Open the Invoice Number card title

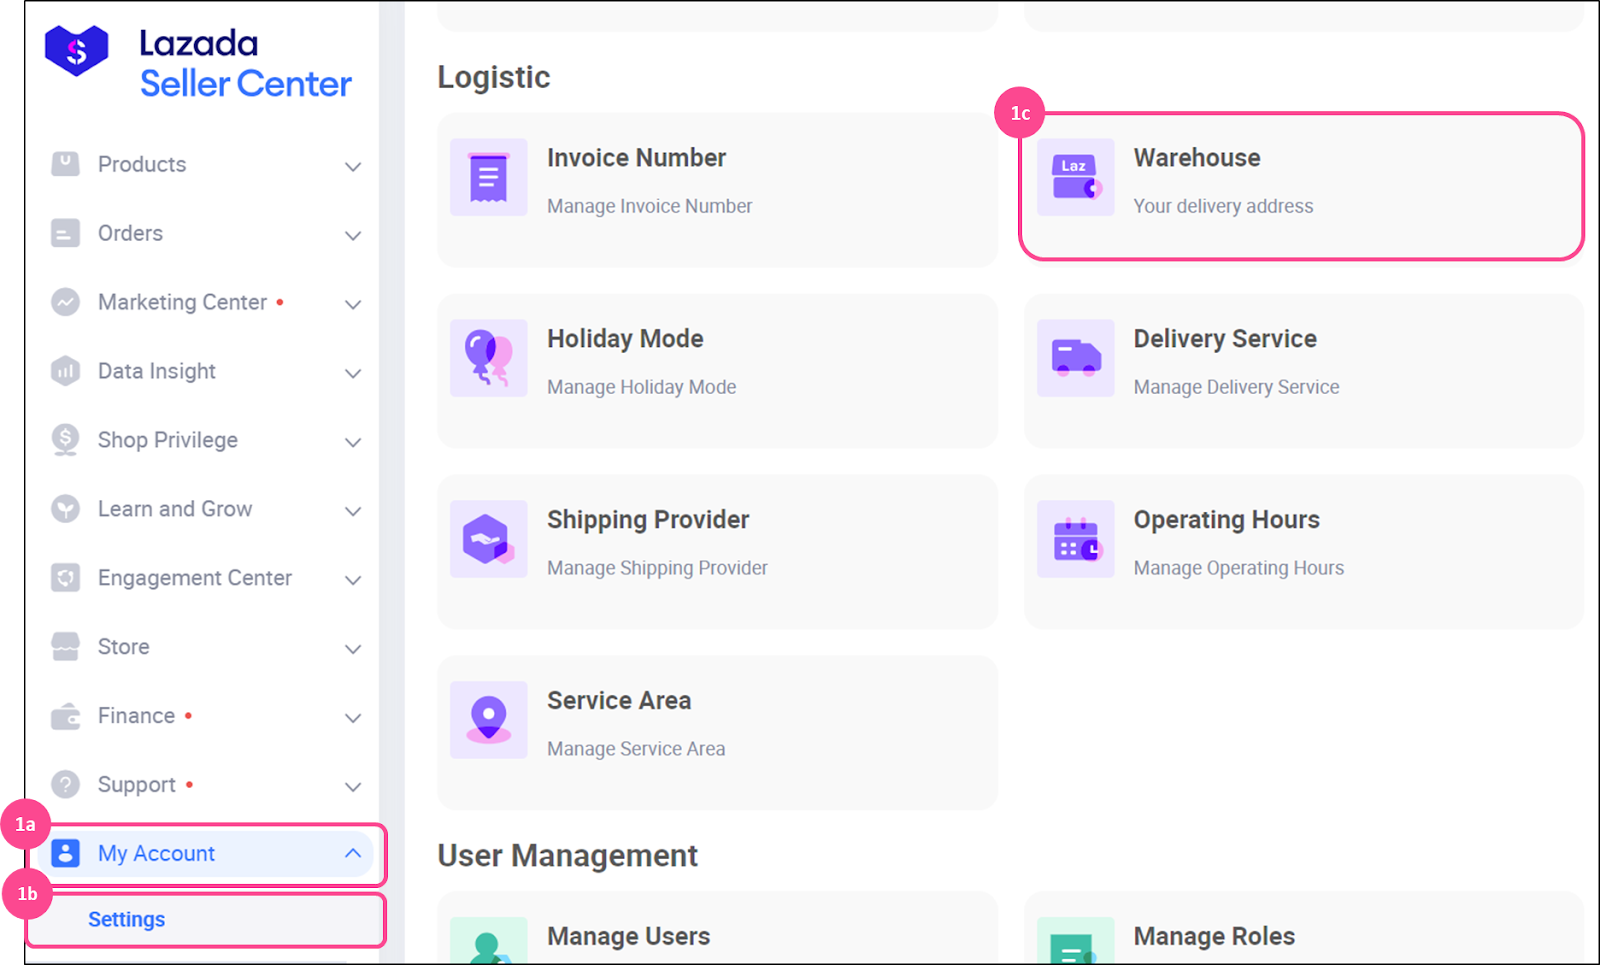[636, 158]
